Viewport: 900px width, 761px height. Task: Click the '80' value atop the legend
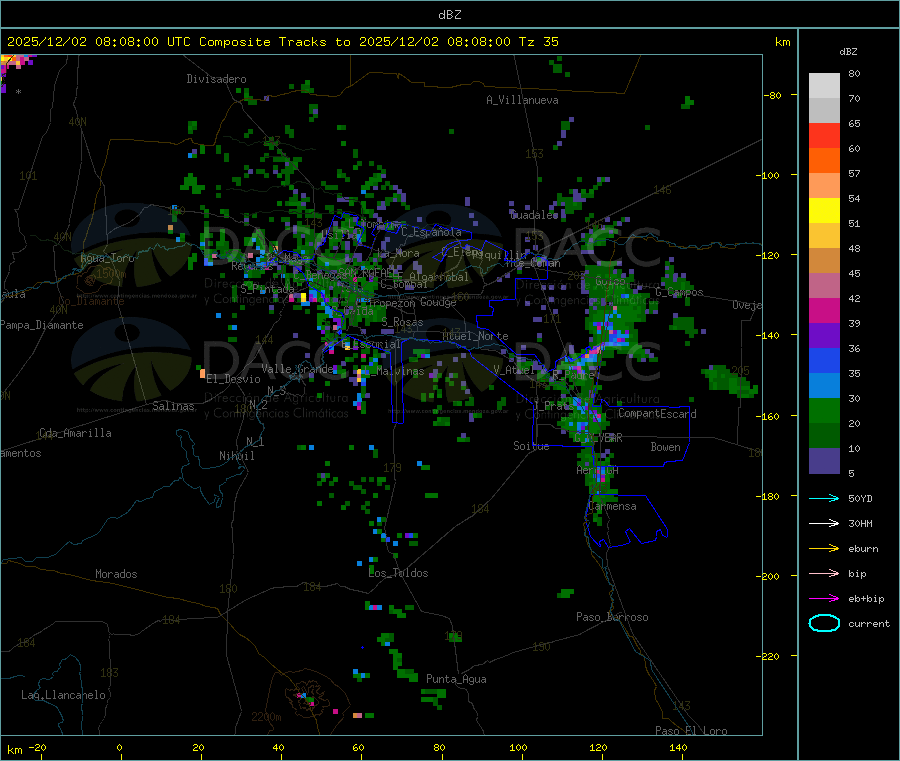click(x=854, y=73)
